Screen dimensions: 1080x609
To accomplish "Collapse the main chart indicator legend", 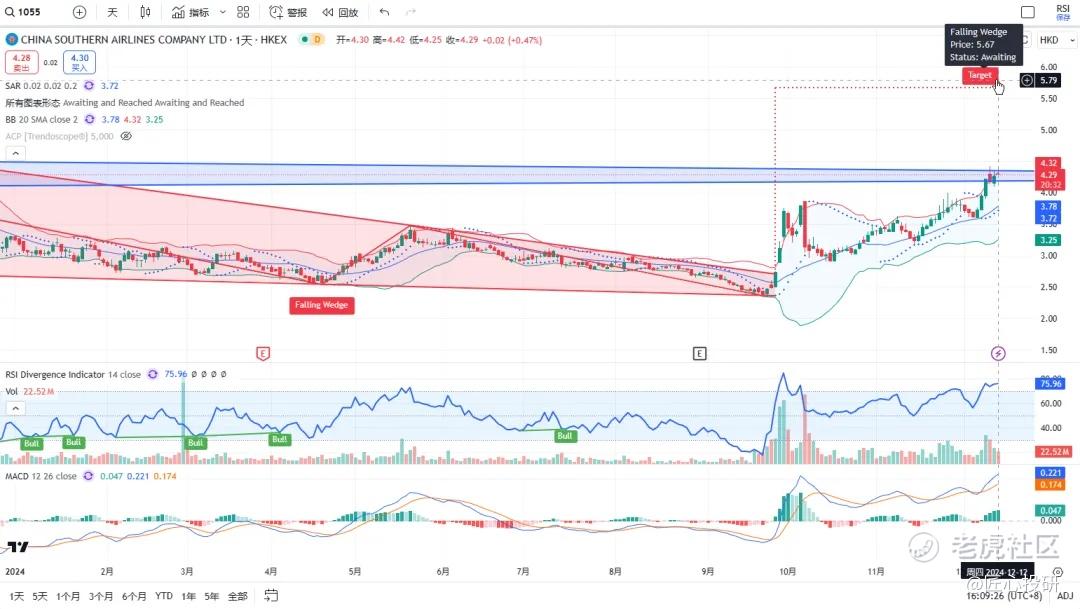I will click(15, 153).
